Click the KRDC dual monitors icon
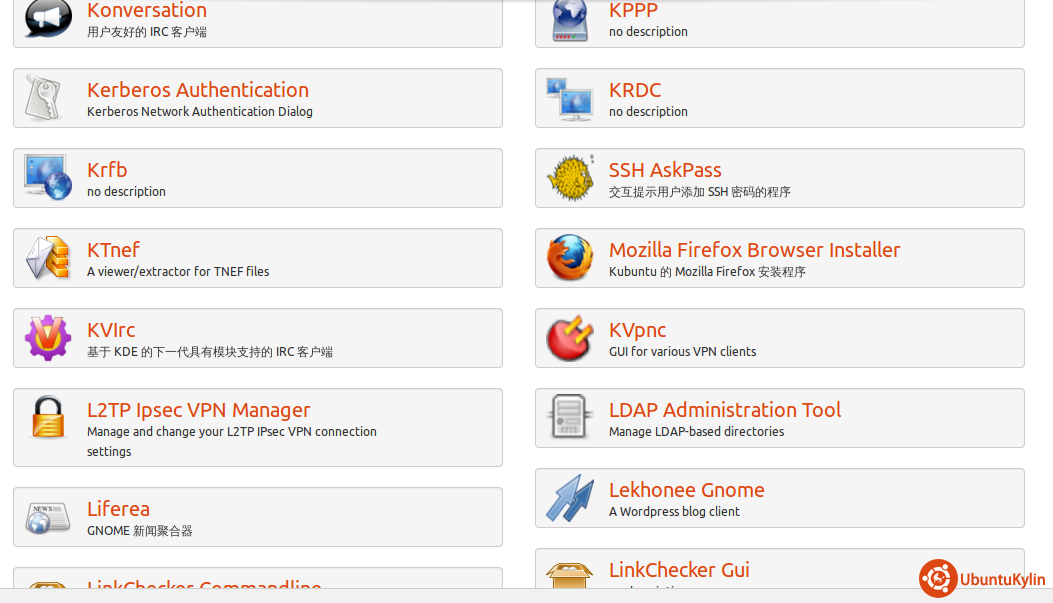 click(x=570, y=98)
